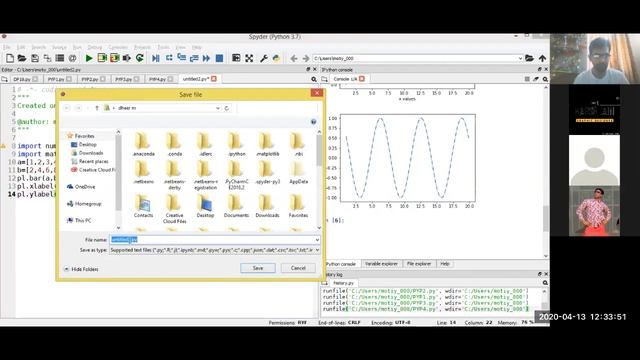
Task: Click the blue Debug file icon
Action: (x=156, y=58)
